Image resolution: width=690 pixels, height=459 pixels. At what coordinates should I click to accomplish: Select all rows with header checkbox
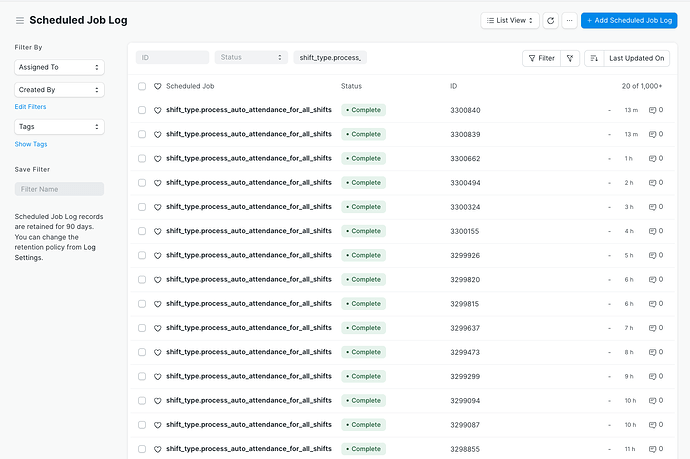click(x=142, y=86)
